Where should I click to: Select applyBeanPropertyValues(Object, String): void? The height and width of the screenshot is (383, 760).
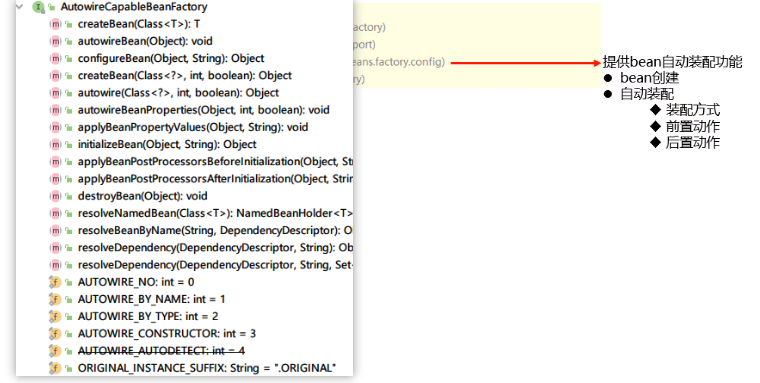tap(193, 127)
